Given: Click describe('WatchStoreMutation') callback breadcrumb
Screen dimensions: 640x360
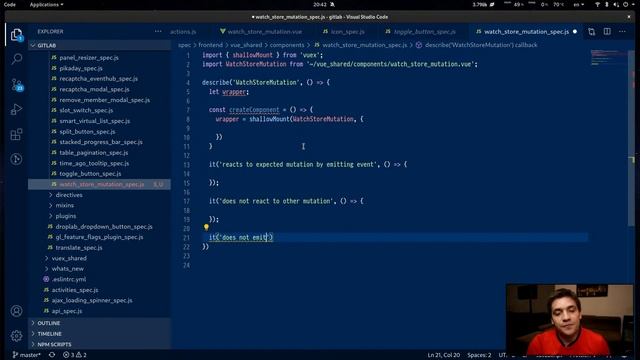Looking at the screenshot, I should click(477, 45).
